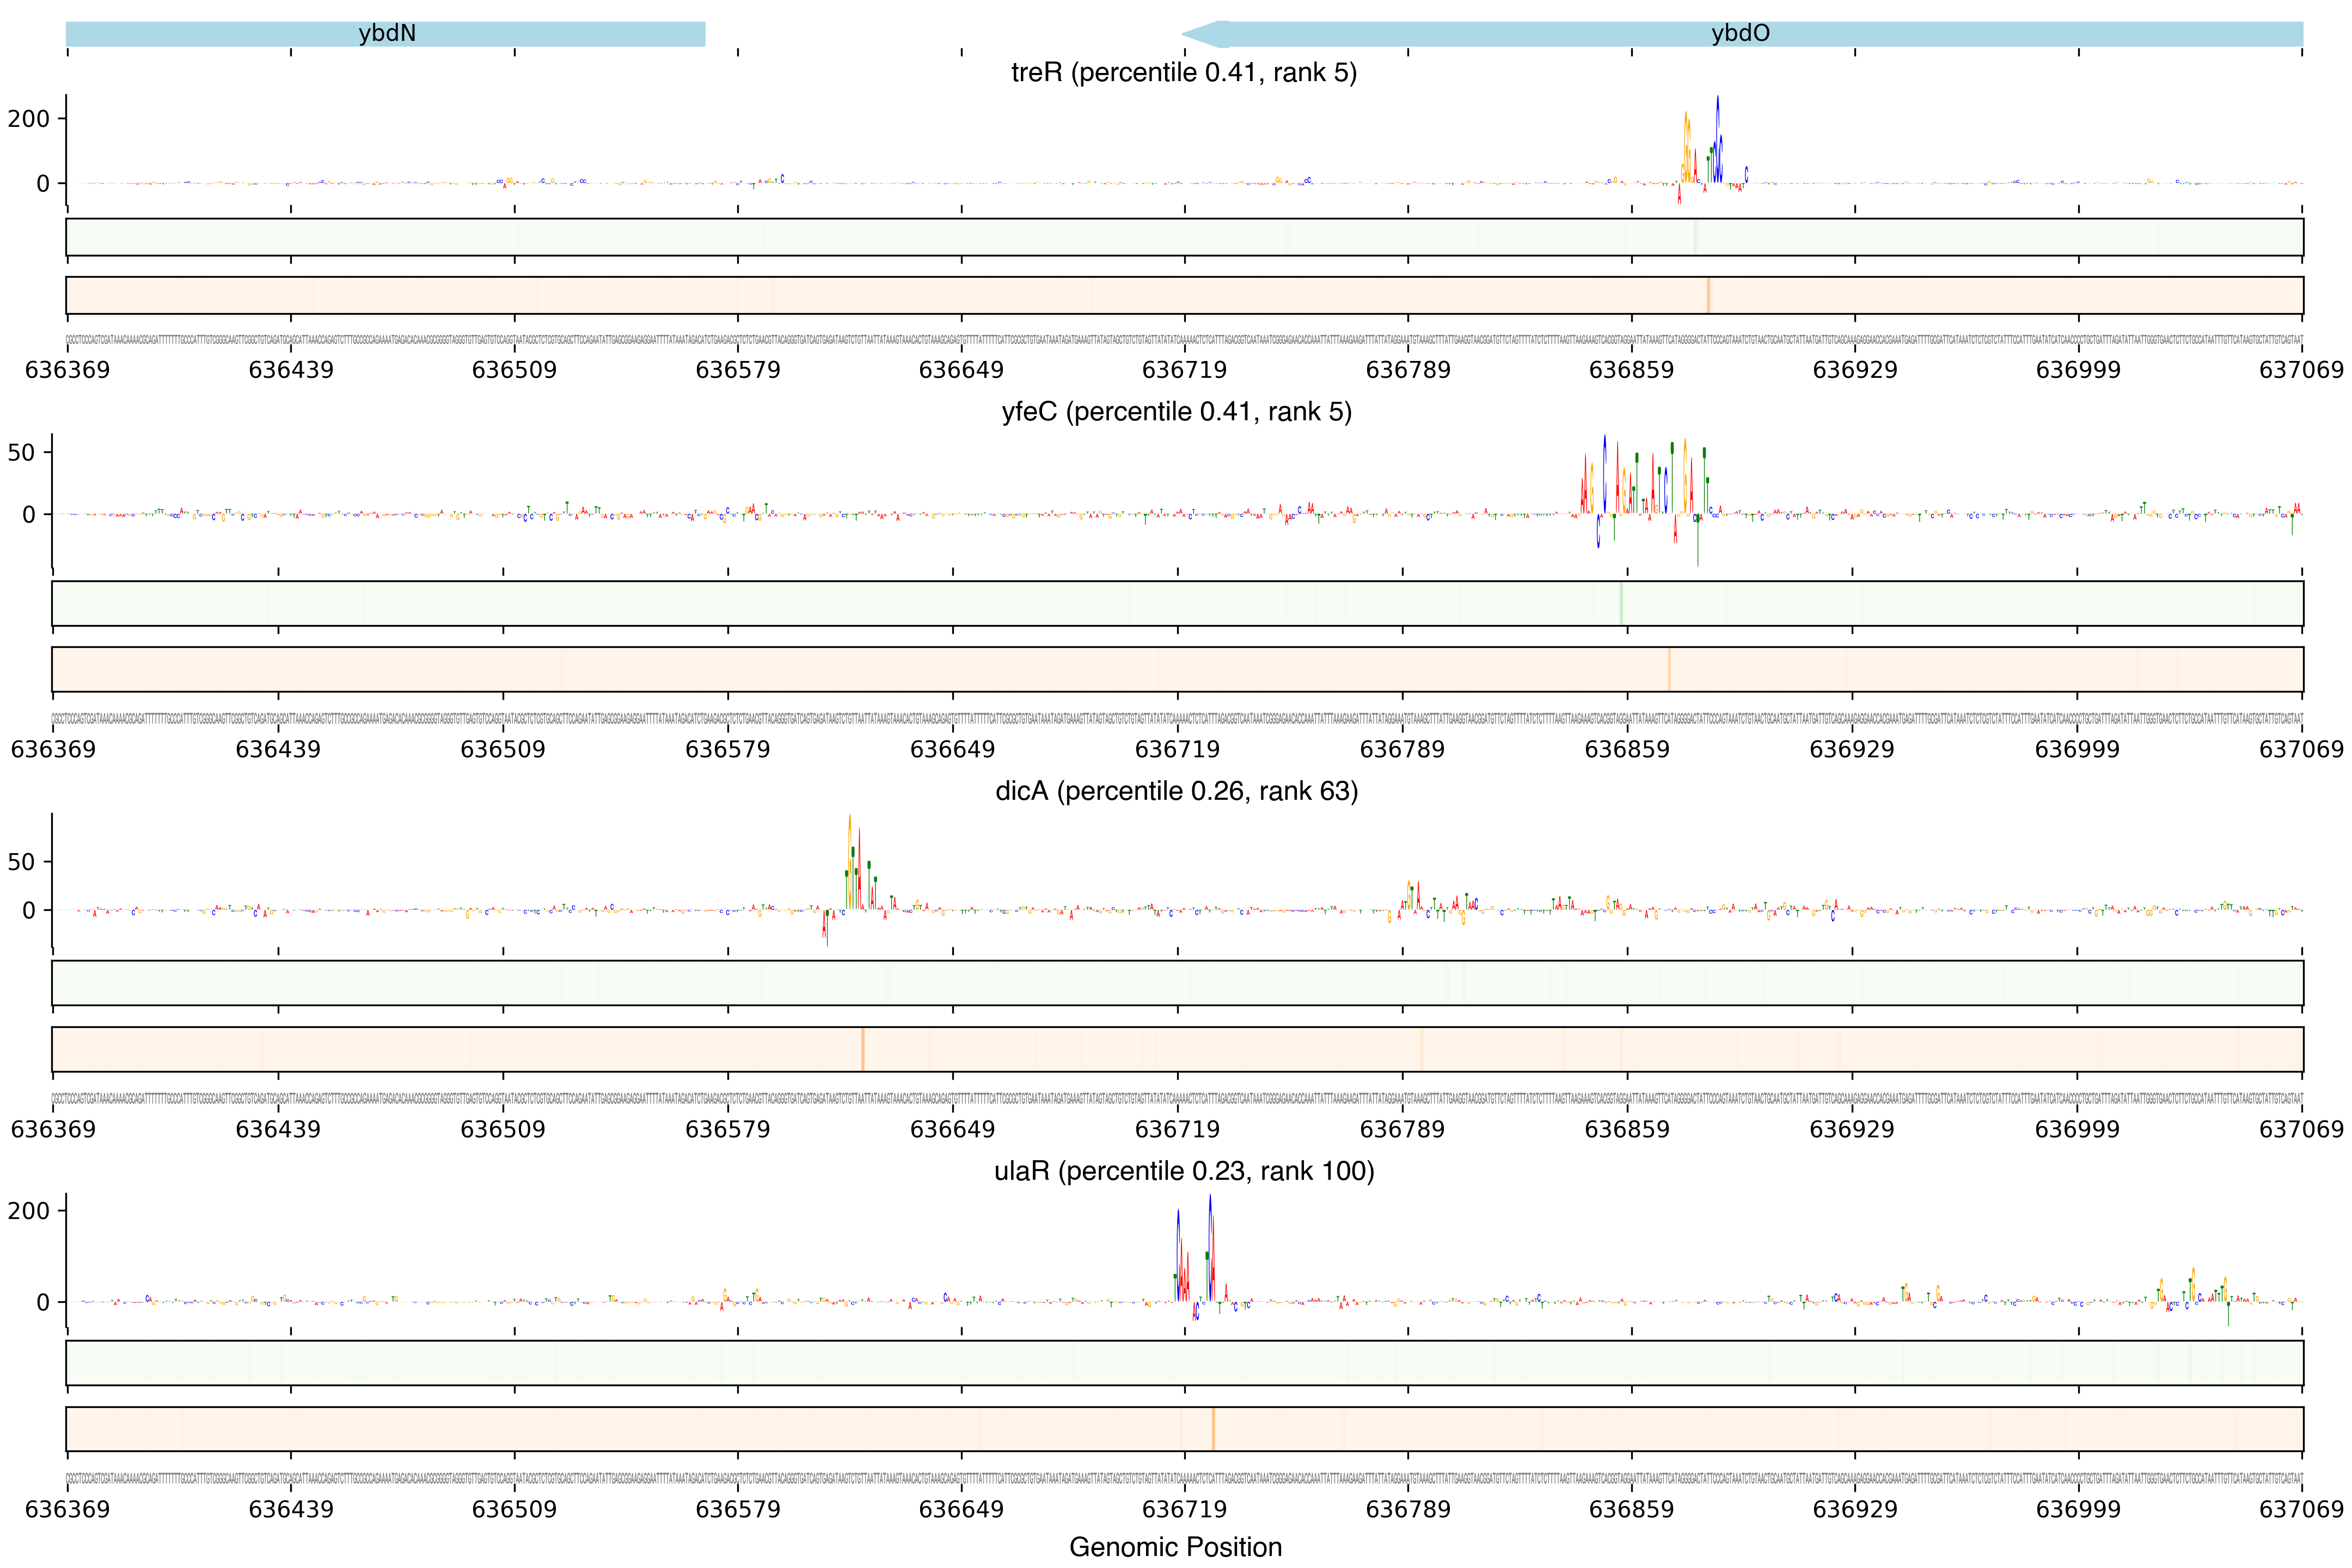2352x1568 pixels.
Task: Click the Genomic Position axis label
Action: tap(1175, 1547)
